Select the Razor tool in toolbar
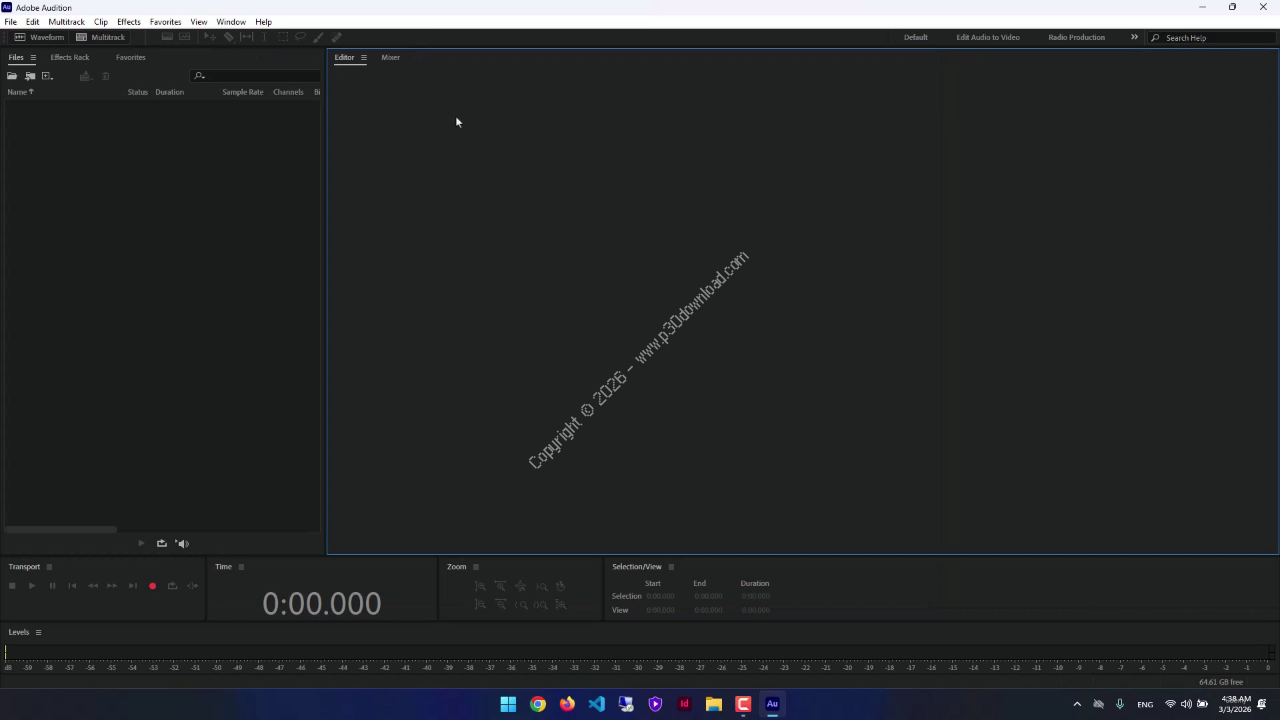Image resolution: width=1280 pixels, height=720 pixels. pos(229,37)
